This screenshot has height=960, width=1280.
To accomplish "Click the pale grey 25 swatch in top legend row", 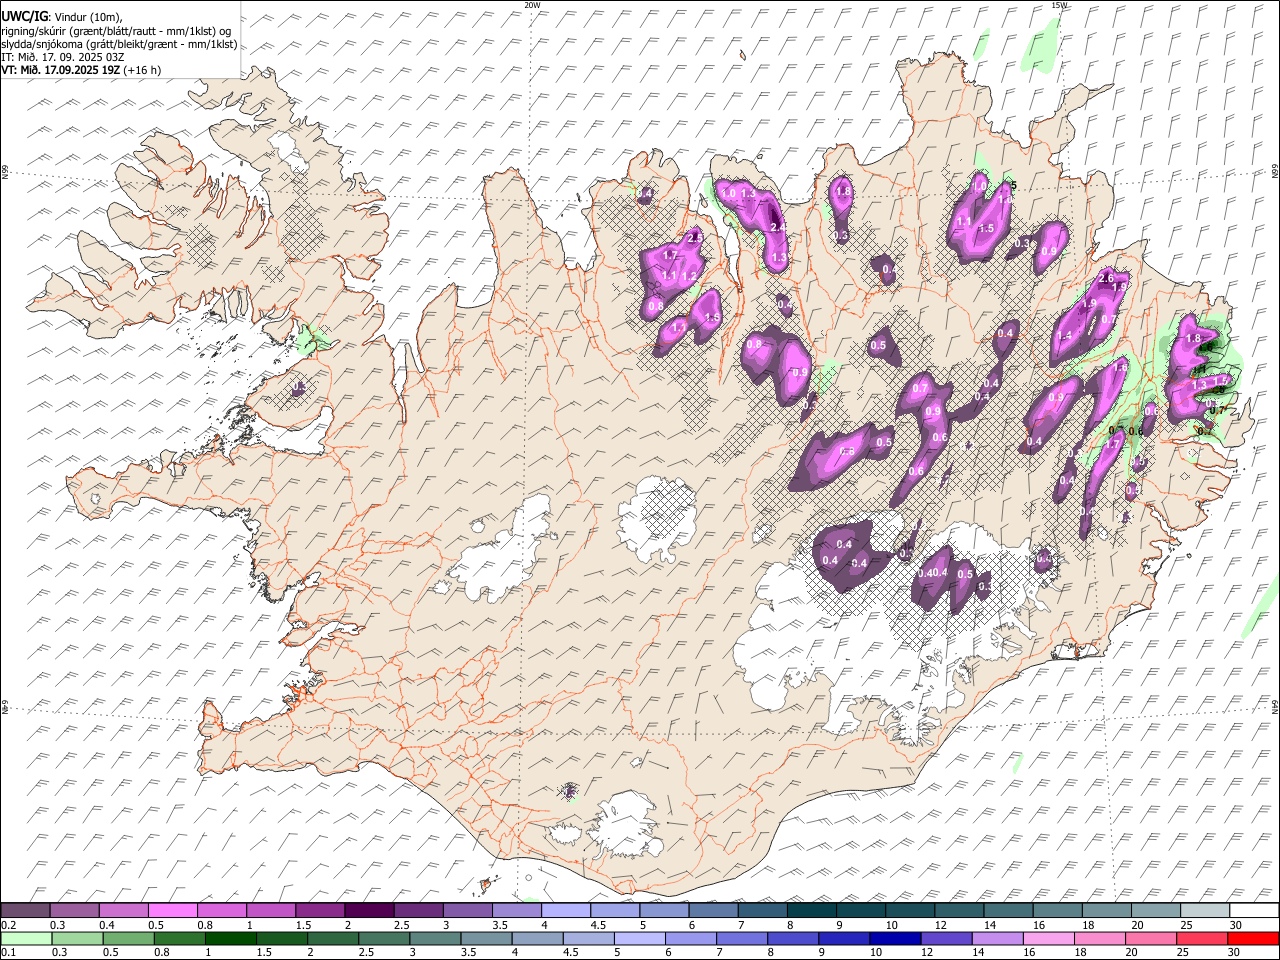I will [x=1203, y=910].
